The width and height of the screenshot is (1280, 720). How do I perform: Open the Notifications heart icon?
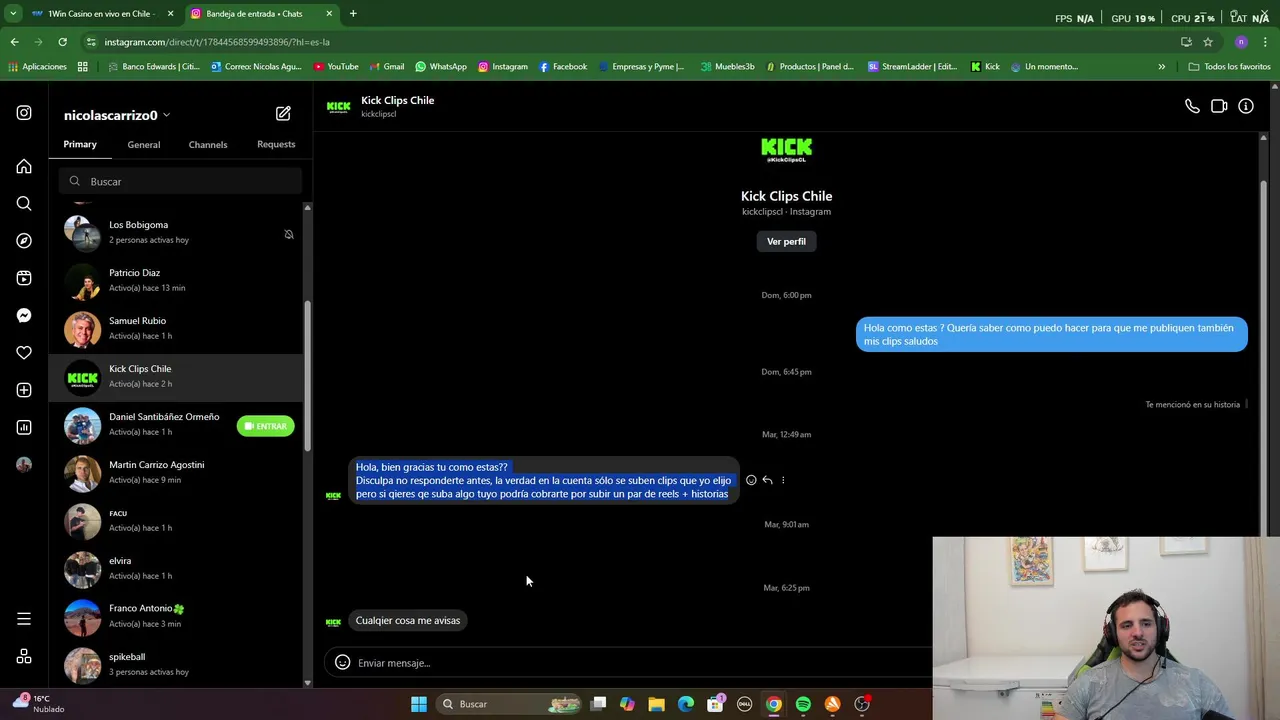click(24, 353)
